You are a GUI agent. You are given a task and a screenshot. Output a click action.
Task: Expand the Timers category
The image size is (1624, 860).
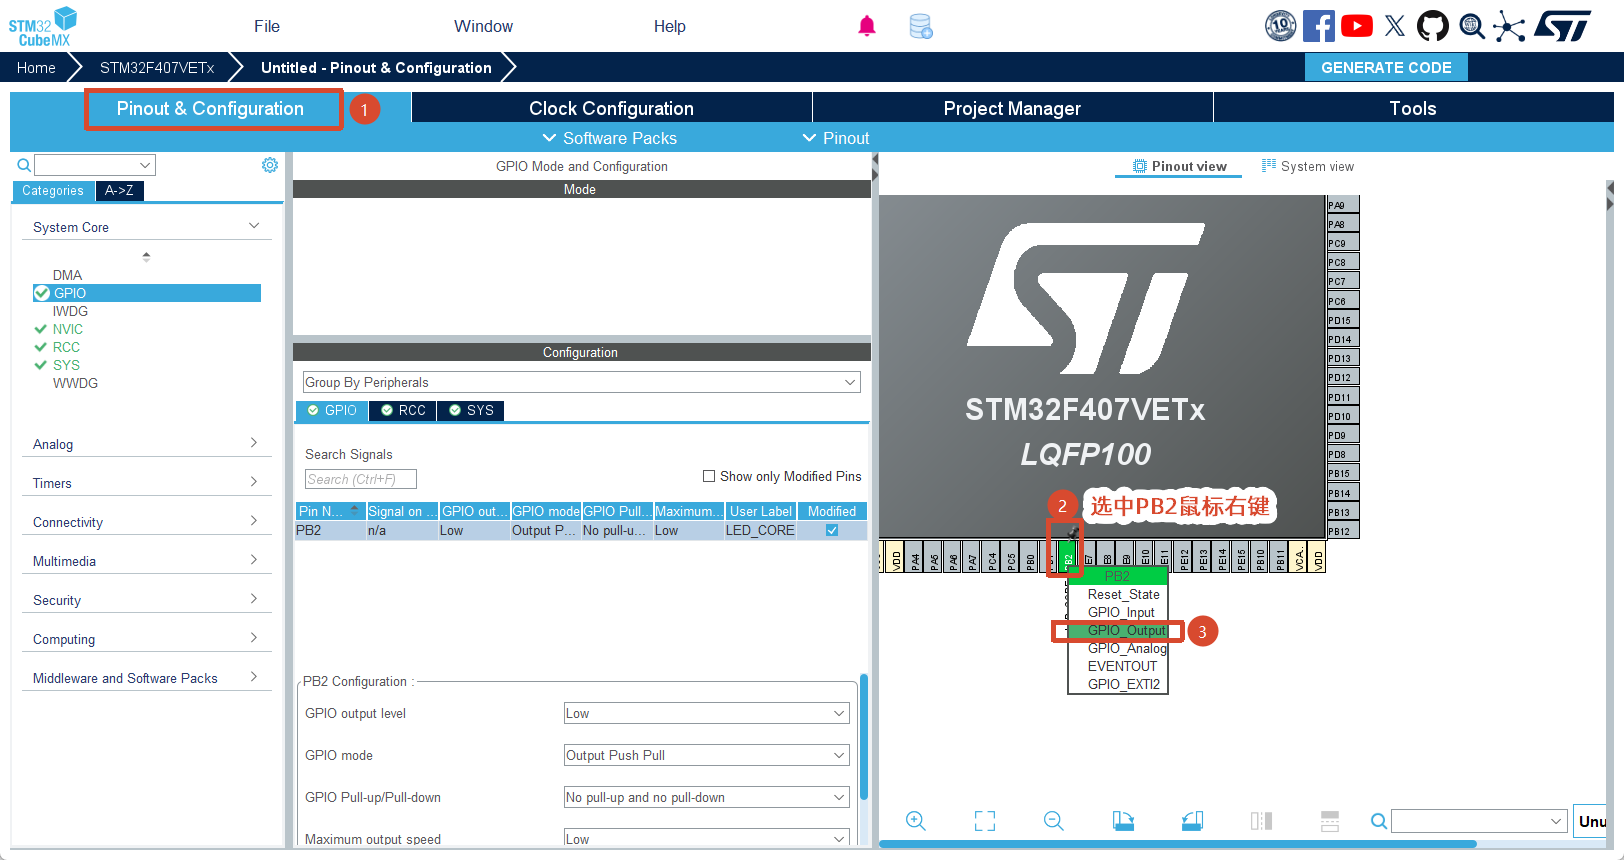point(254,482)
